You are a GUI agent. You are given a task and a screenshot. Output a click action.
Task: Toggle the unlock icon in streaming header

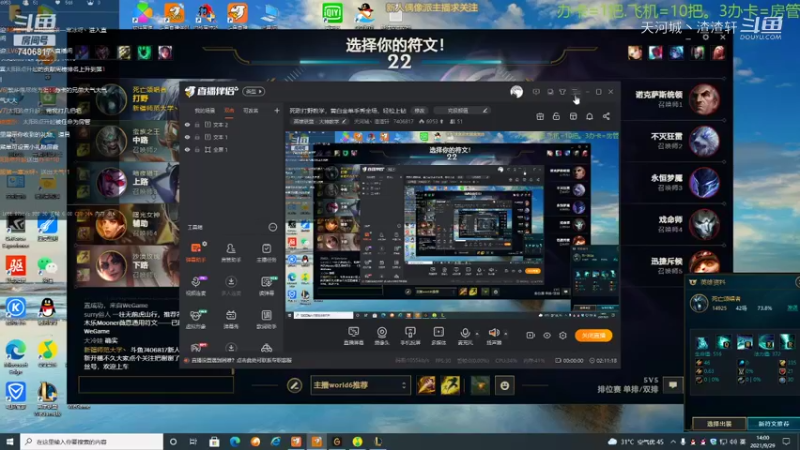point(556,116)
